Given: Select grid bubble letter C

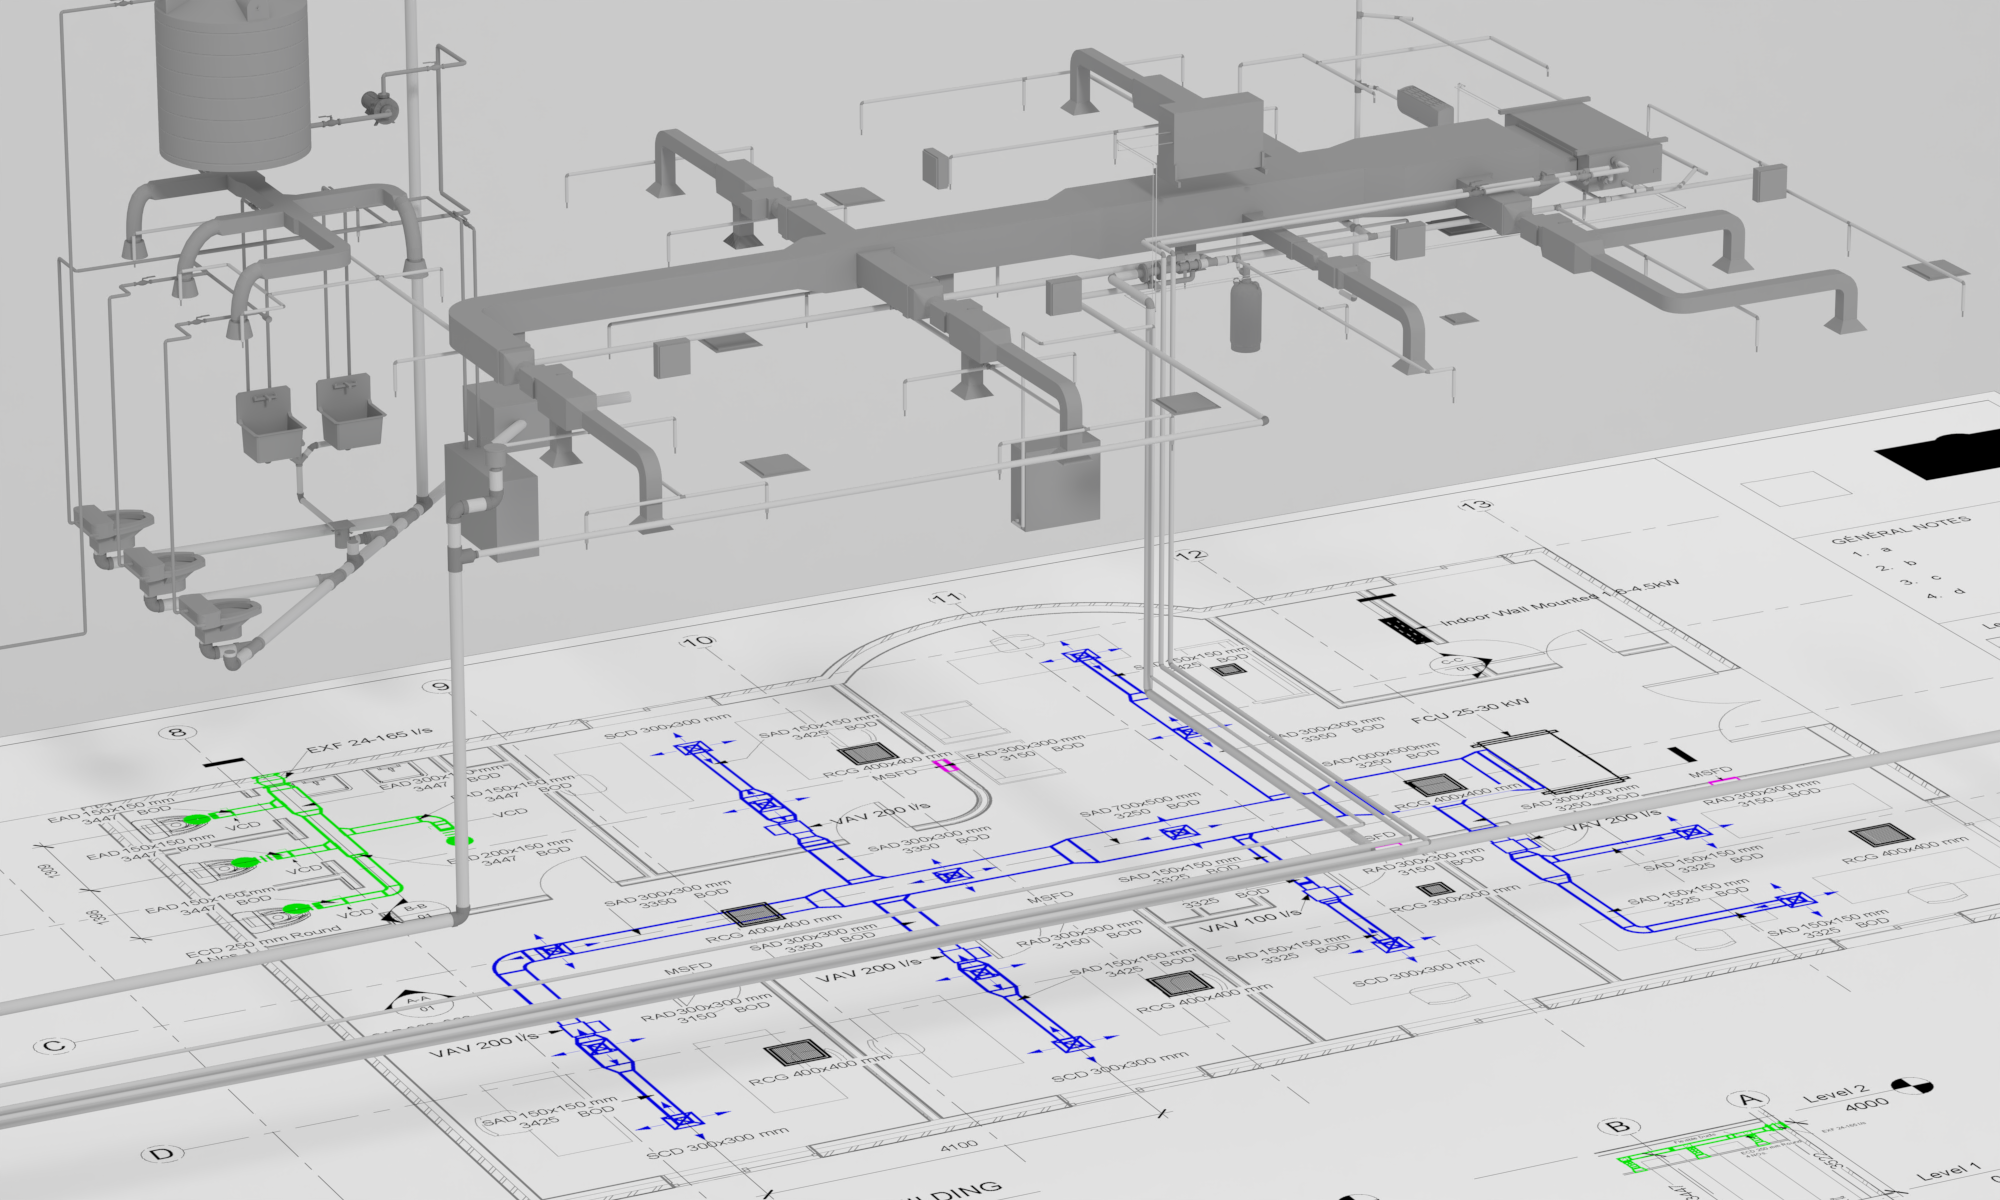Looking at the screenshot, I should point(54,1046).
